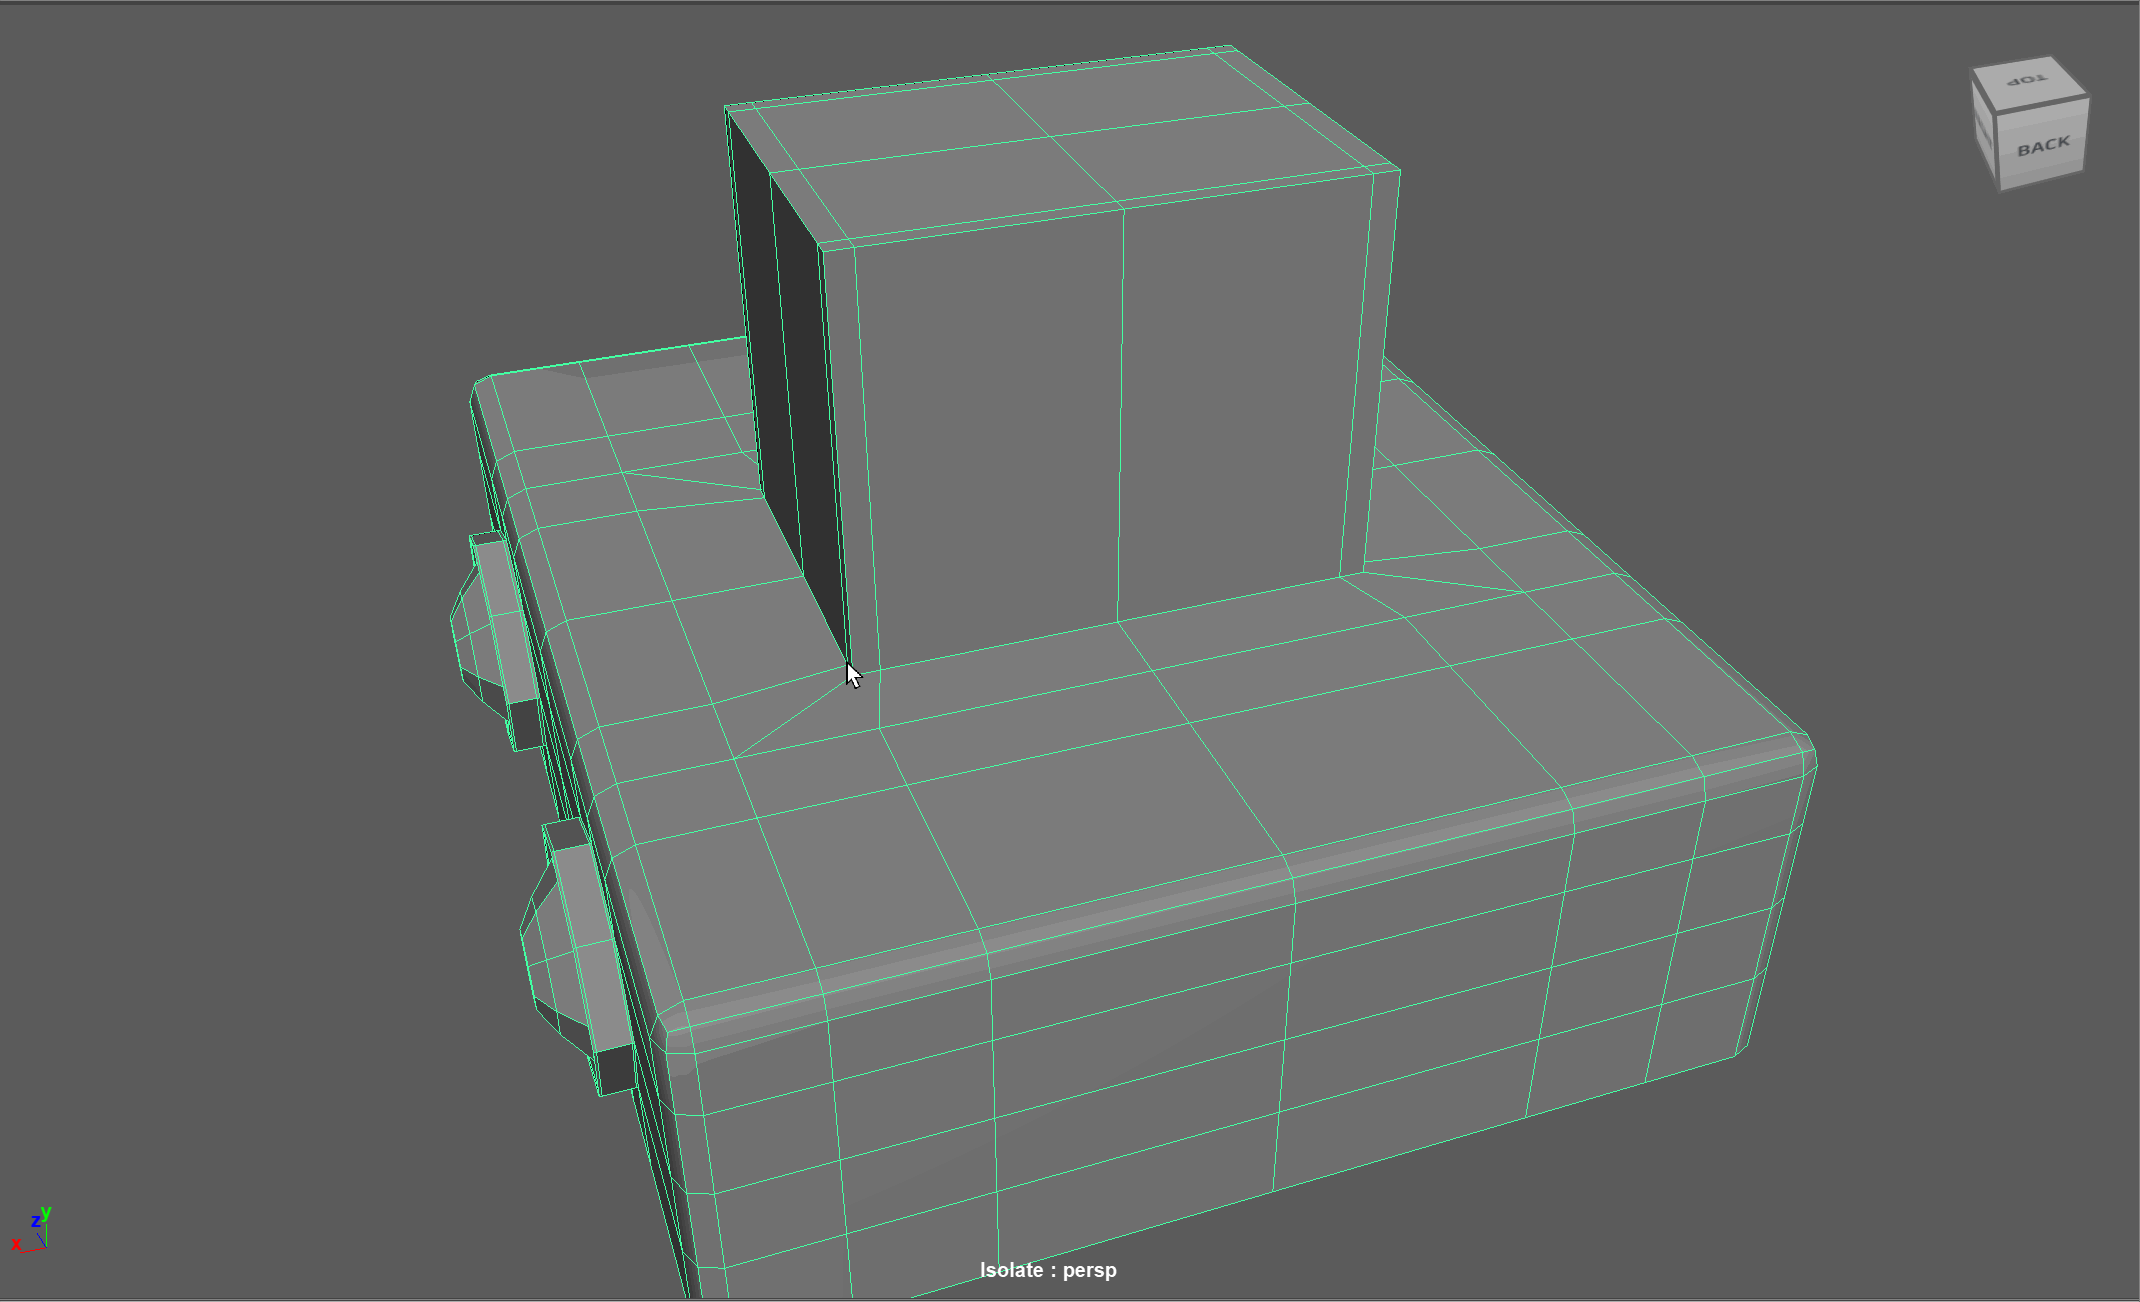This screenshot has height=1302, width=2140.
Task: Click the 'Isolate : persp' viewport label
Action: (x=1047, y=1270)
